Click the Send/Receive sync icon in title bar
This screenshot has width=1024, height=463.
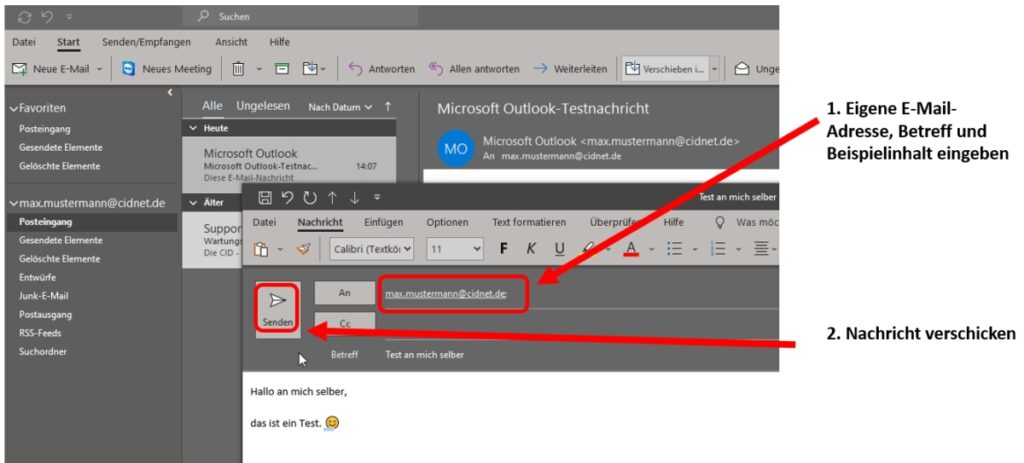[25, 16]
